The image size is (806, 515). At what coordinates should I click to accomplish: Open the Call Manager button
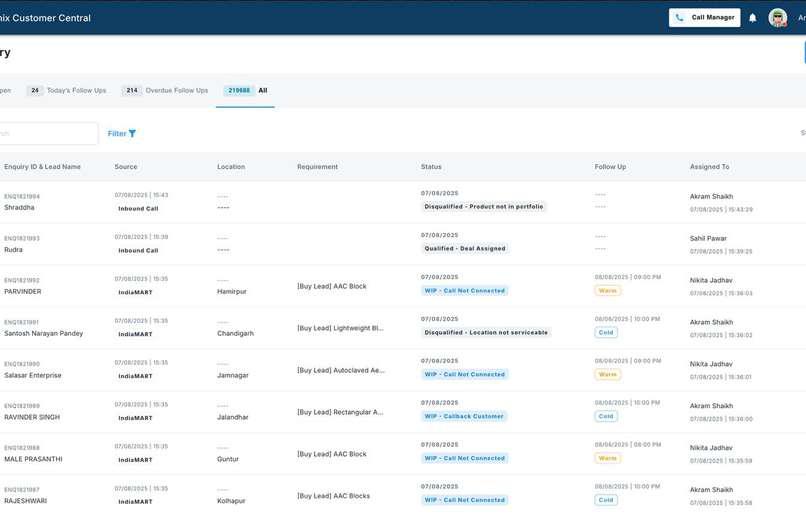705,17
